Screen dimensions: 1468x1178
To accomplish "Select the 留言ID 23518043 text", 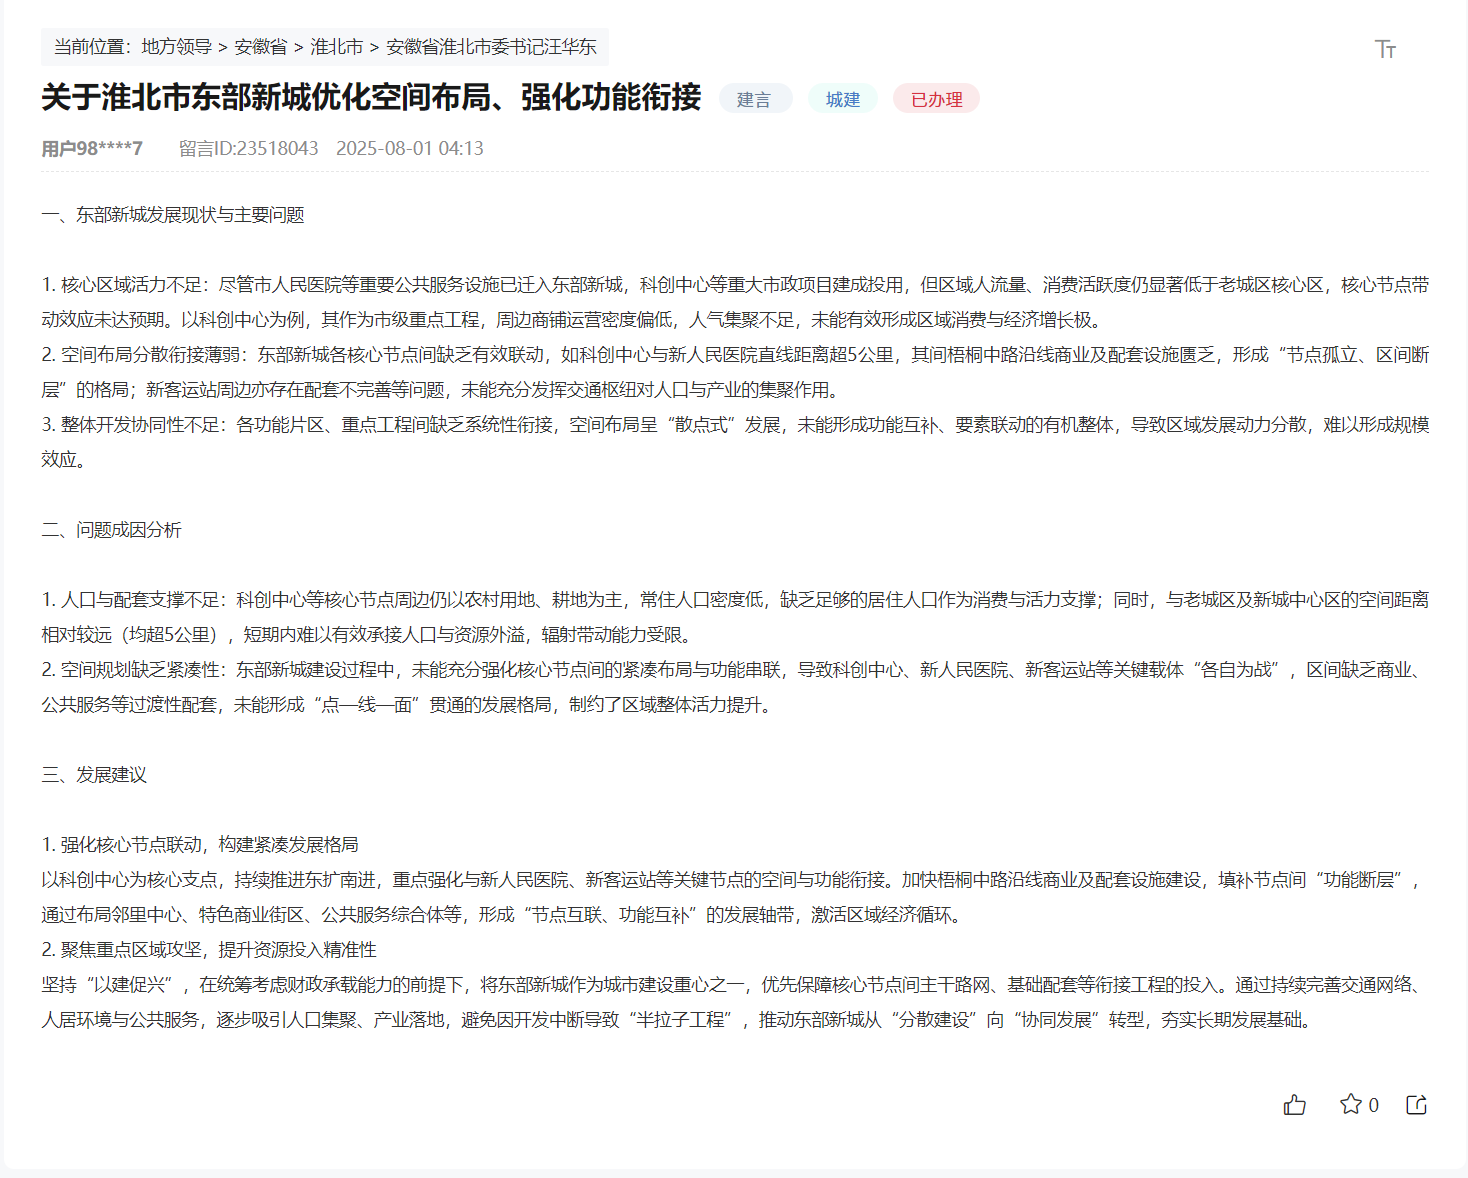I will pyautogui.click(x=248, y=147).
